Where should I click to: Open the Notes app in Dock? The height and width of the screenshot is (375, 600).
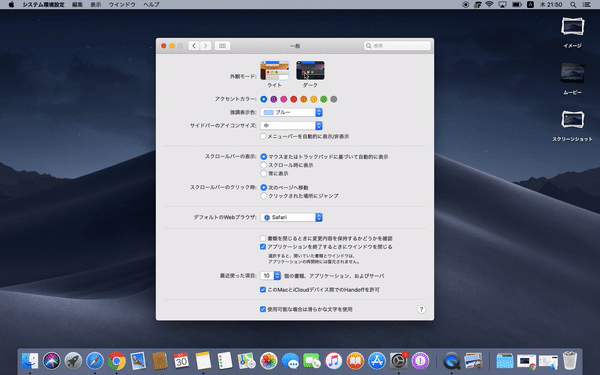click(203, 361)
